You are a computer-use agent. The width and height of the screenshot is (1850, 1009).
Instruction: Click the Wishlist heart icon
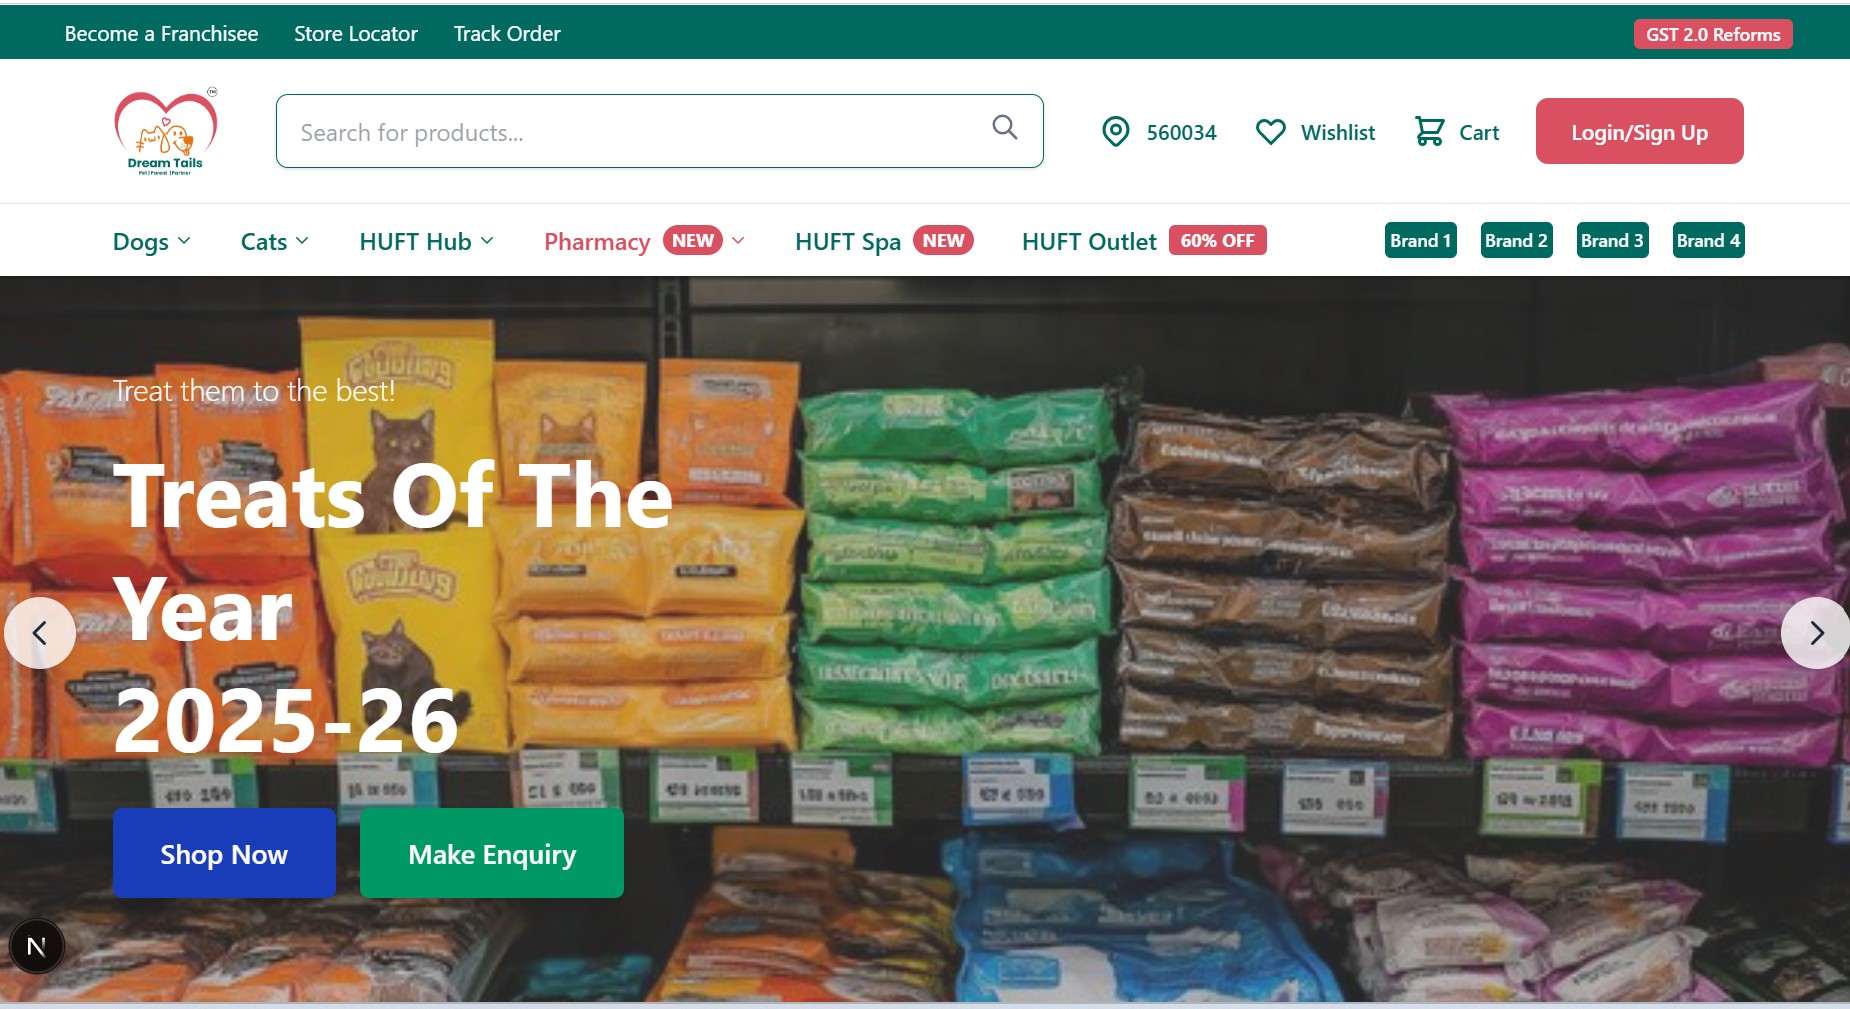(1270, 132)
